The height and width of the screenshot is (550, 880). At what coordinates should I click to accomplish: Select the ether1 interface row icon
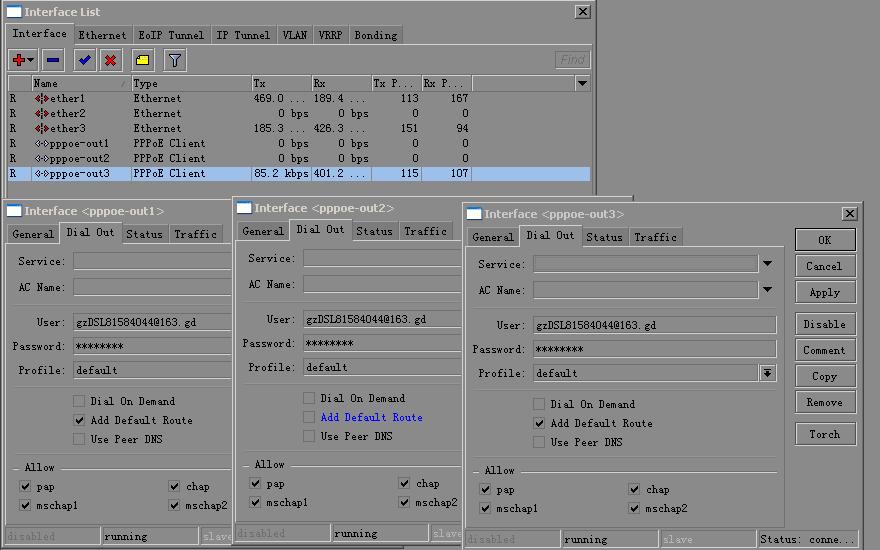[x=42, y=99]
